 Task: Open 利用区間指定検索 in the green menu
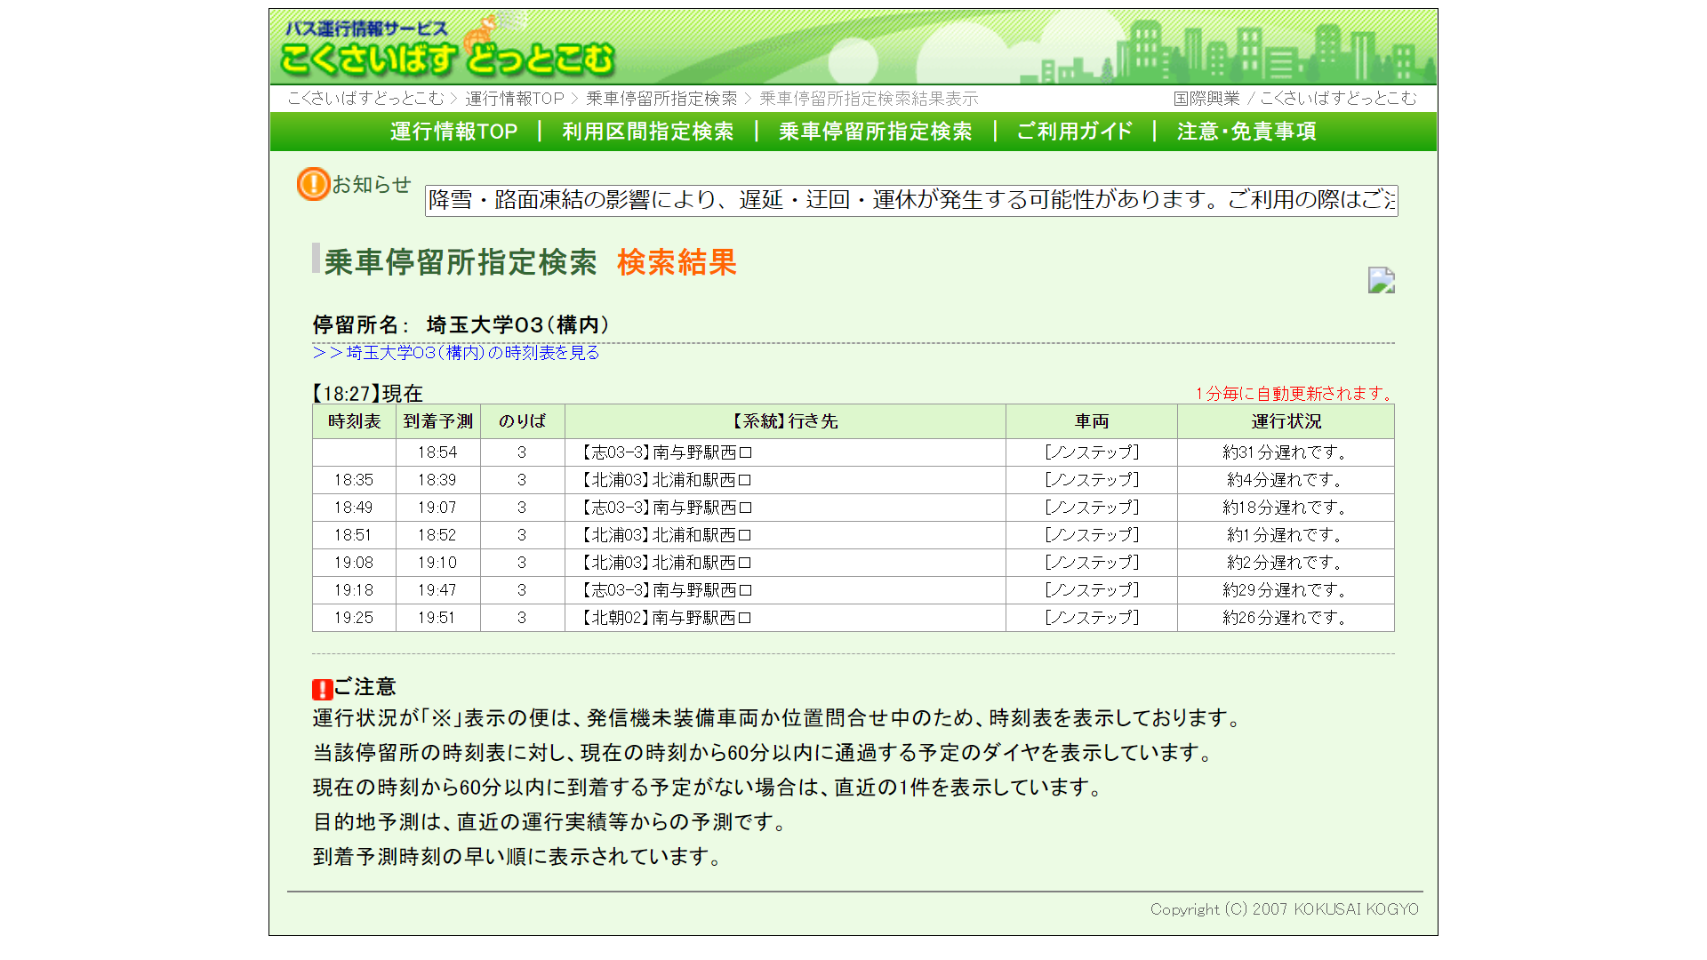pos(647,132)
